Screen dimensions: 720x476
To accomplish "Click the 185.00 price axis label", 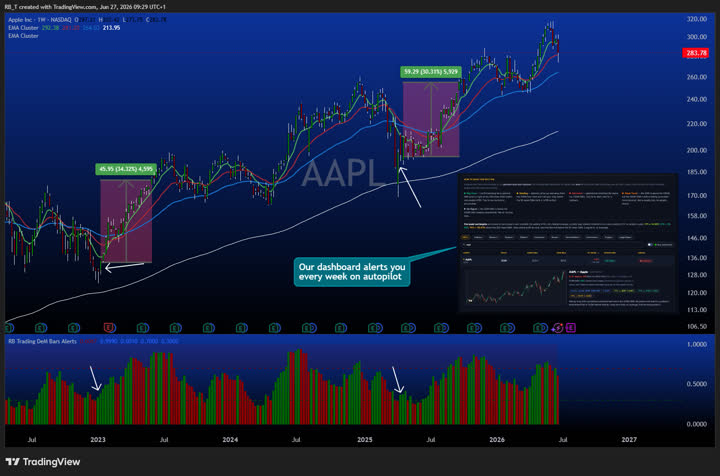I will pos(697,172).
